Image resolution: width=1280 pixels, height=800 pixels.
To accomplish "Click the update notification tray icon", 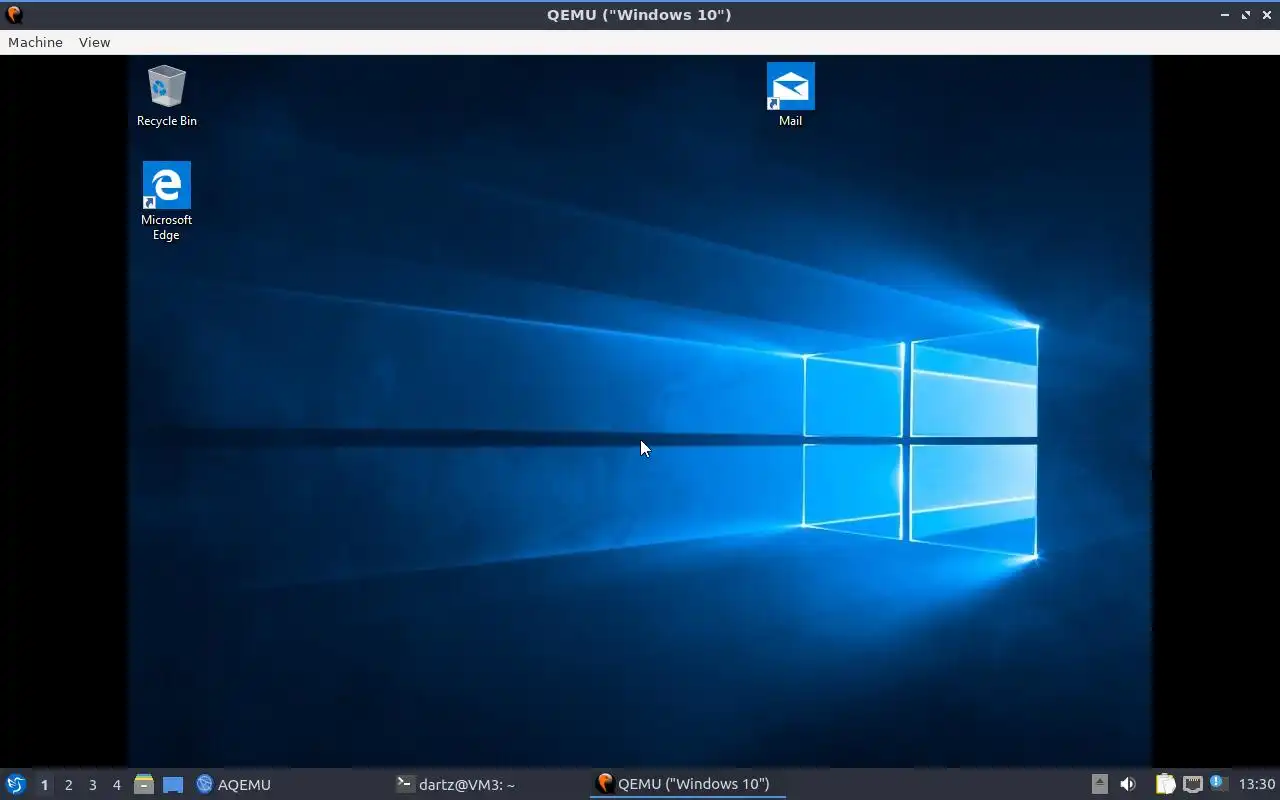I will tap(1217, 783).
